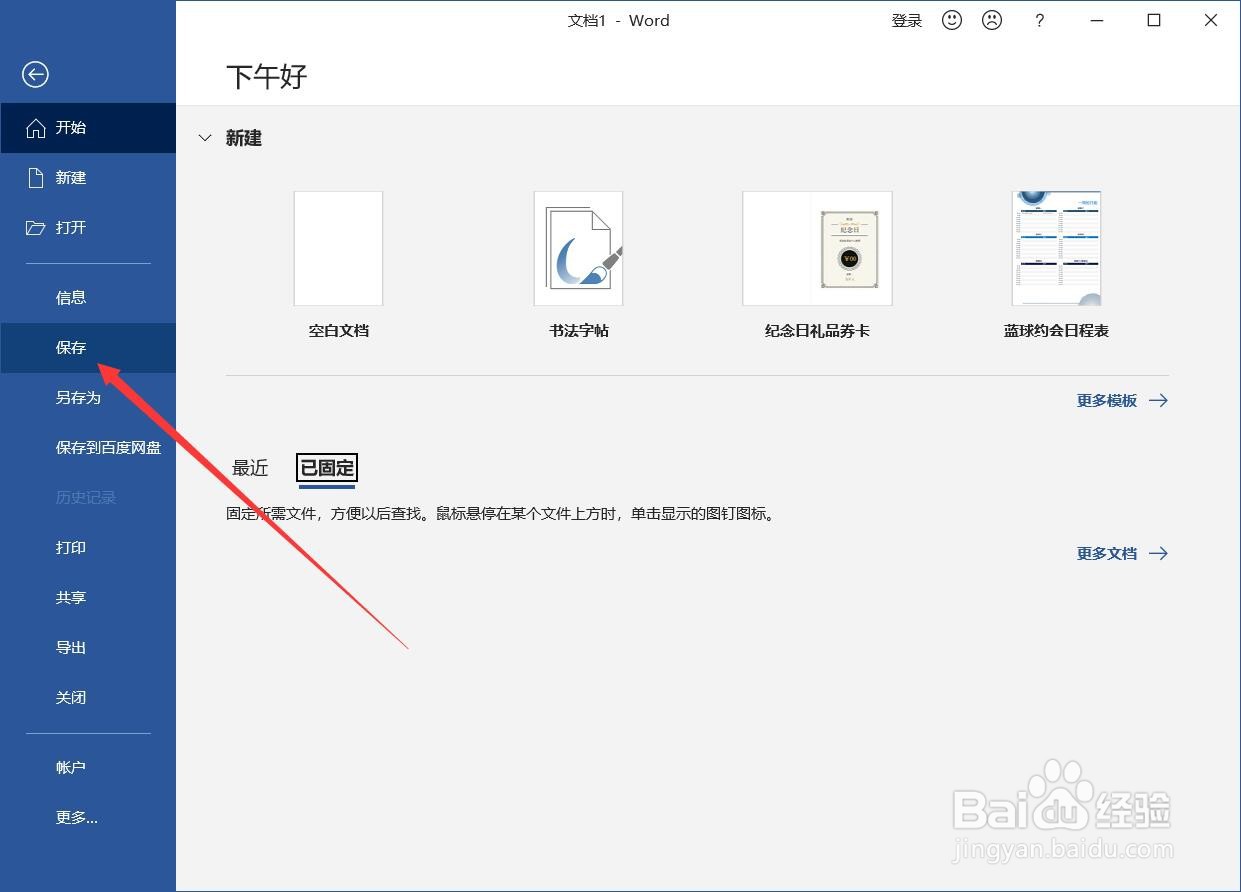This screenshot has height=892, width=1241.
Task: Select 保存到百度网盘 option
Action: (x=88, y=448)
